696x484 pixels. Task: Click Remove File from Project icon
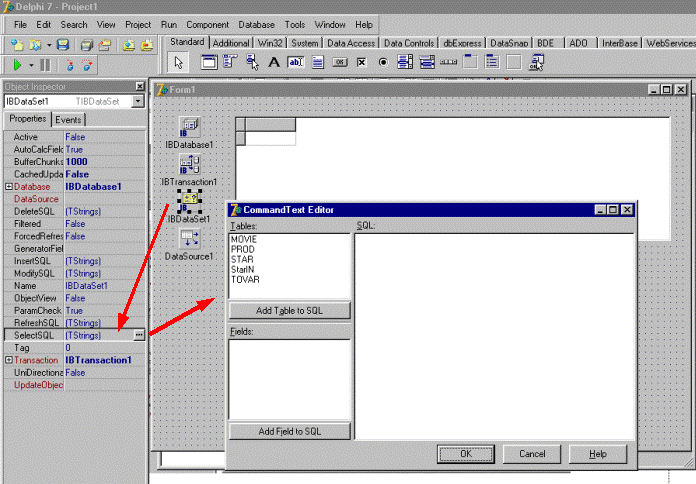(x=147, y=45)
